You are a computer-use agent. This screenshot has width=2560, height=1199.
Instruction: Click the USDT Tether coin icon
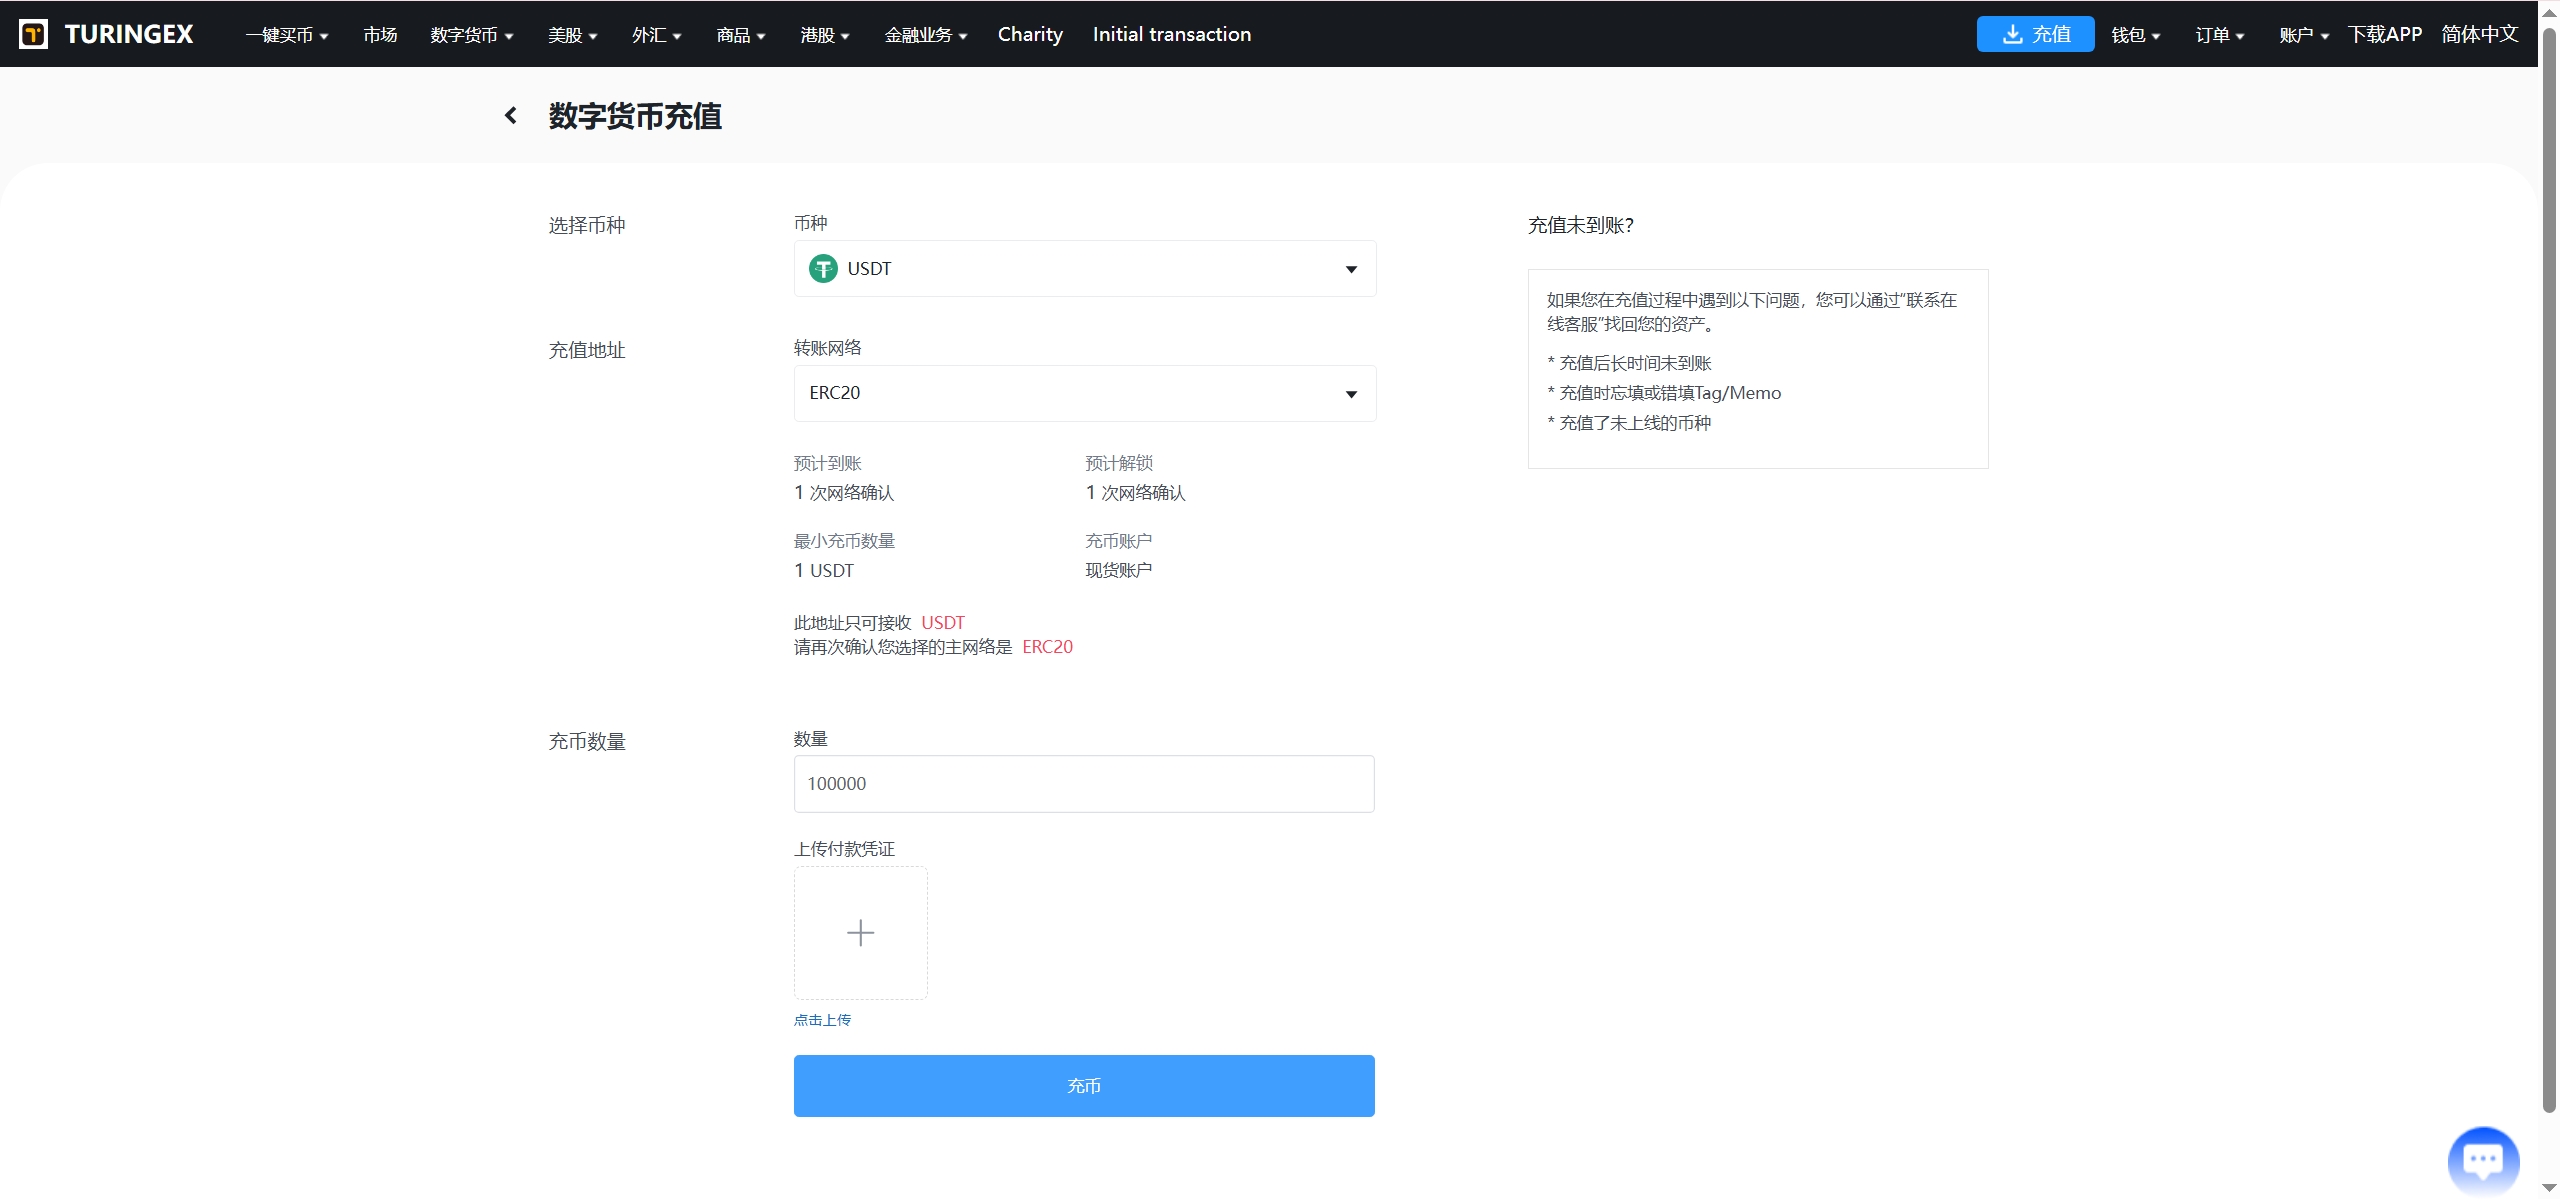(823, 268)
